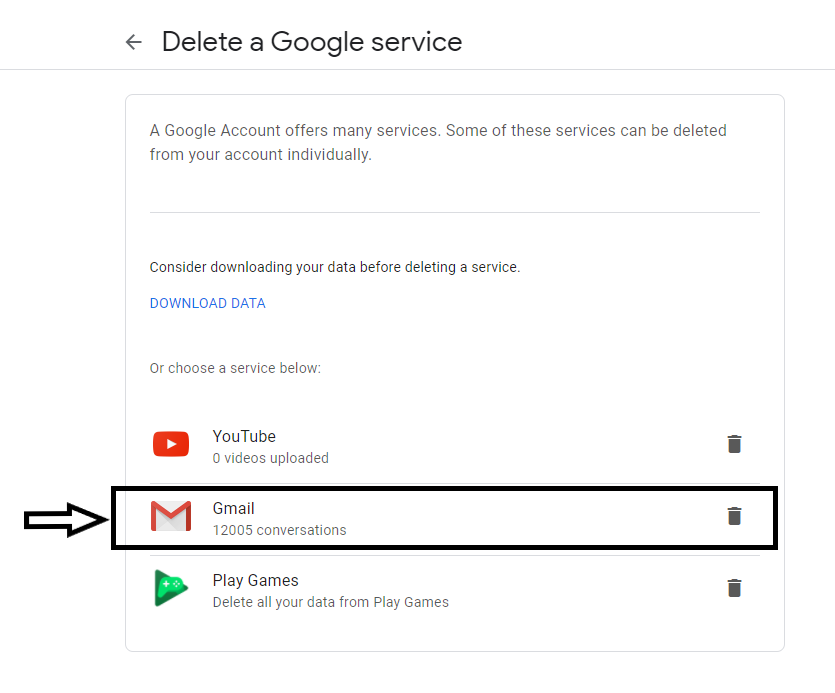
Task: Select the YouTube service name
Action: (x=244, y=436)
